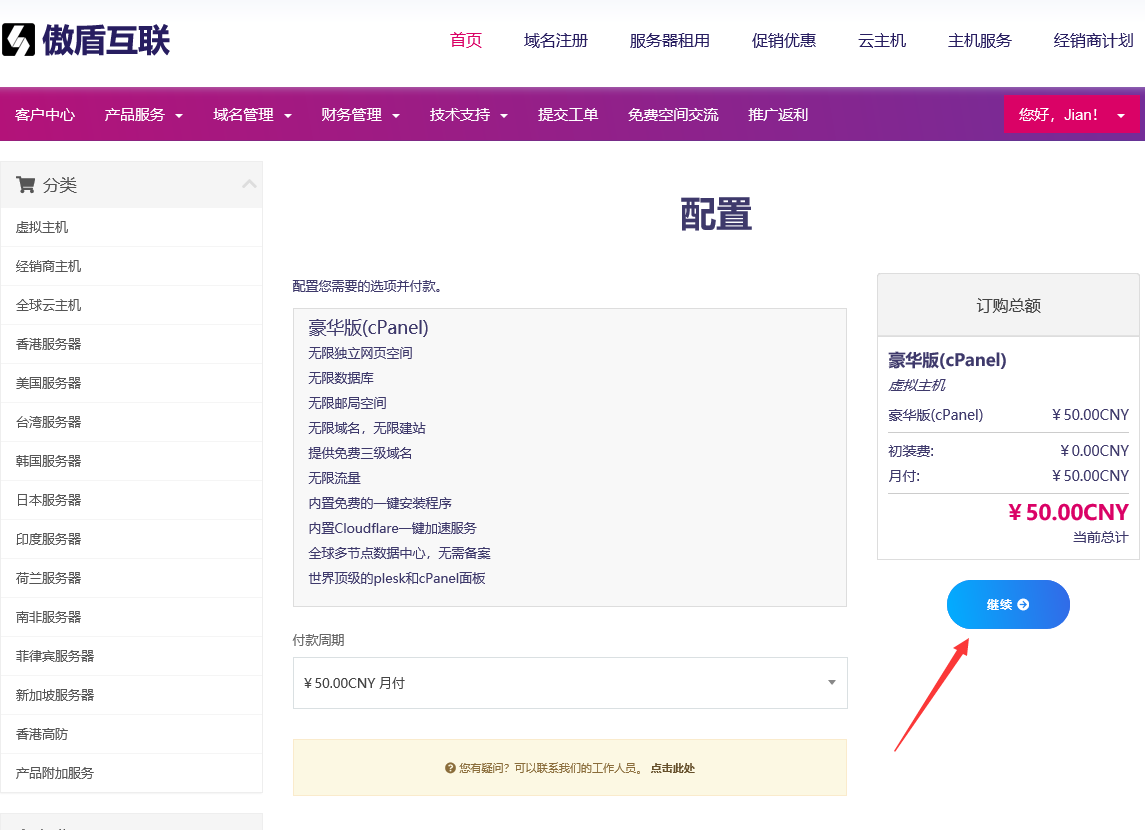Viewport: 1145px width, 830px height.
Task: Choose 香港服务器 from the category list
Action: [49, 344]
